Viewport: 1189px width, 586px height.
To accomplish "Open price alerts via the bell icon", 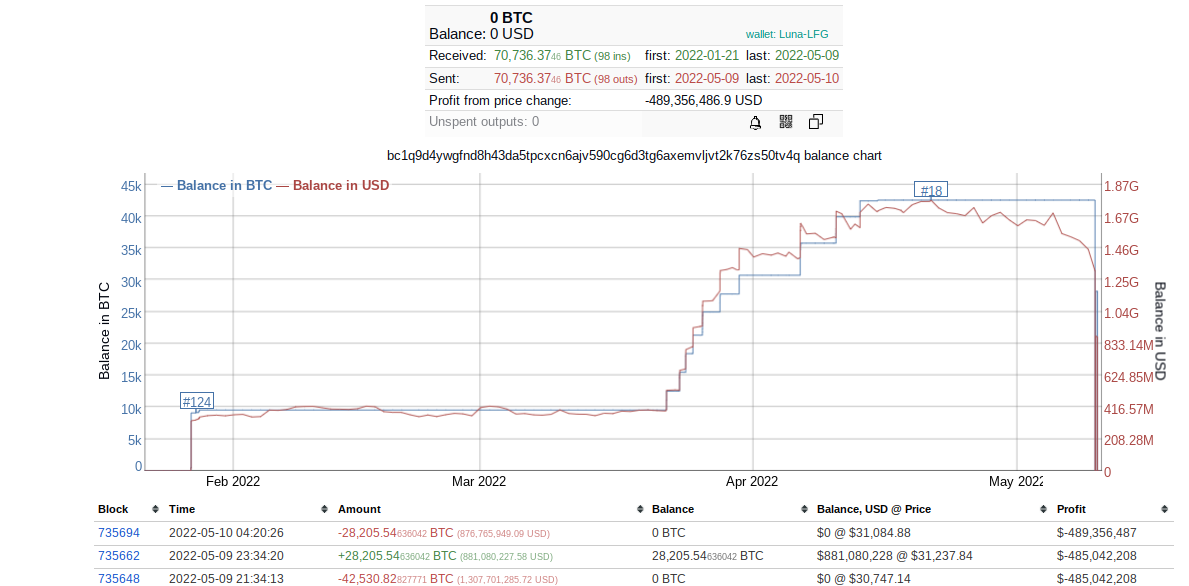I will [x=755, y=121].
